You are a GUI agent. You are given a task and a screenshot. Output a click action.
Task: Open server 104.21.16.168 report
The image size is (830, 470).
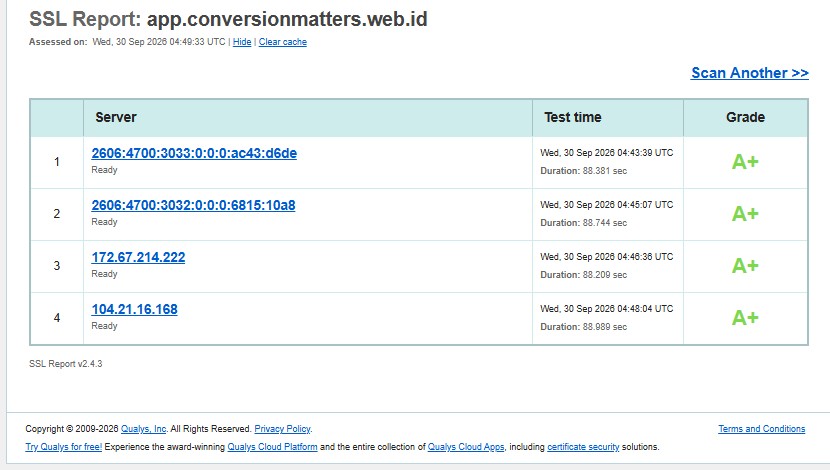point(134,309)
